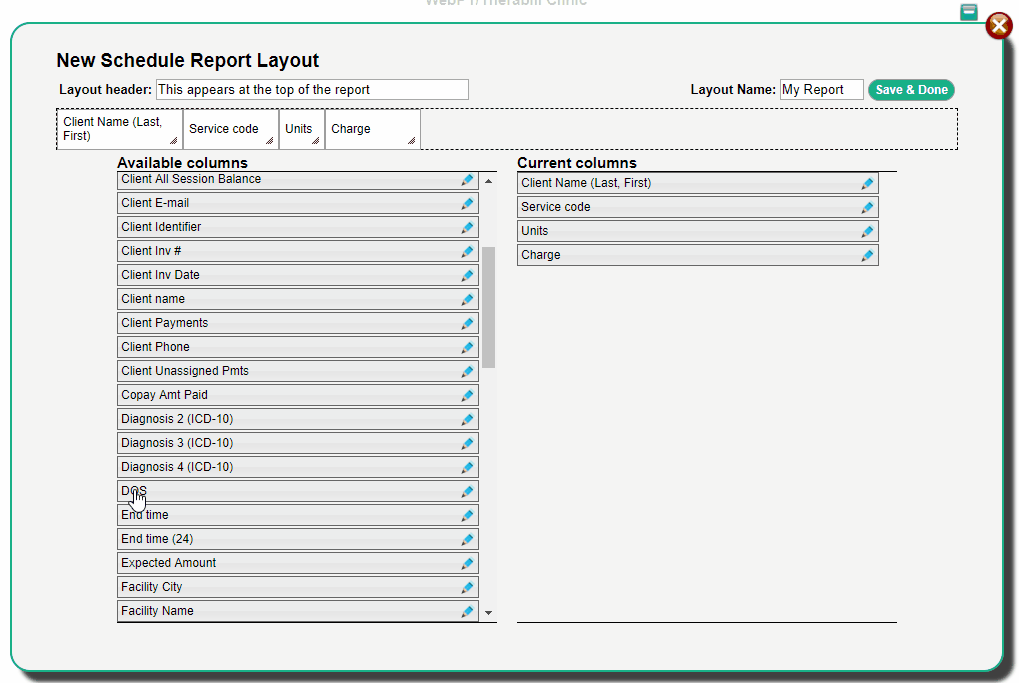1019x683 pixels.
Task: Click the teal minimize icon above the dialog
Action: click(x=968, y=12)
